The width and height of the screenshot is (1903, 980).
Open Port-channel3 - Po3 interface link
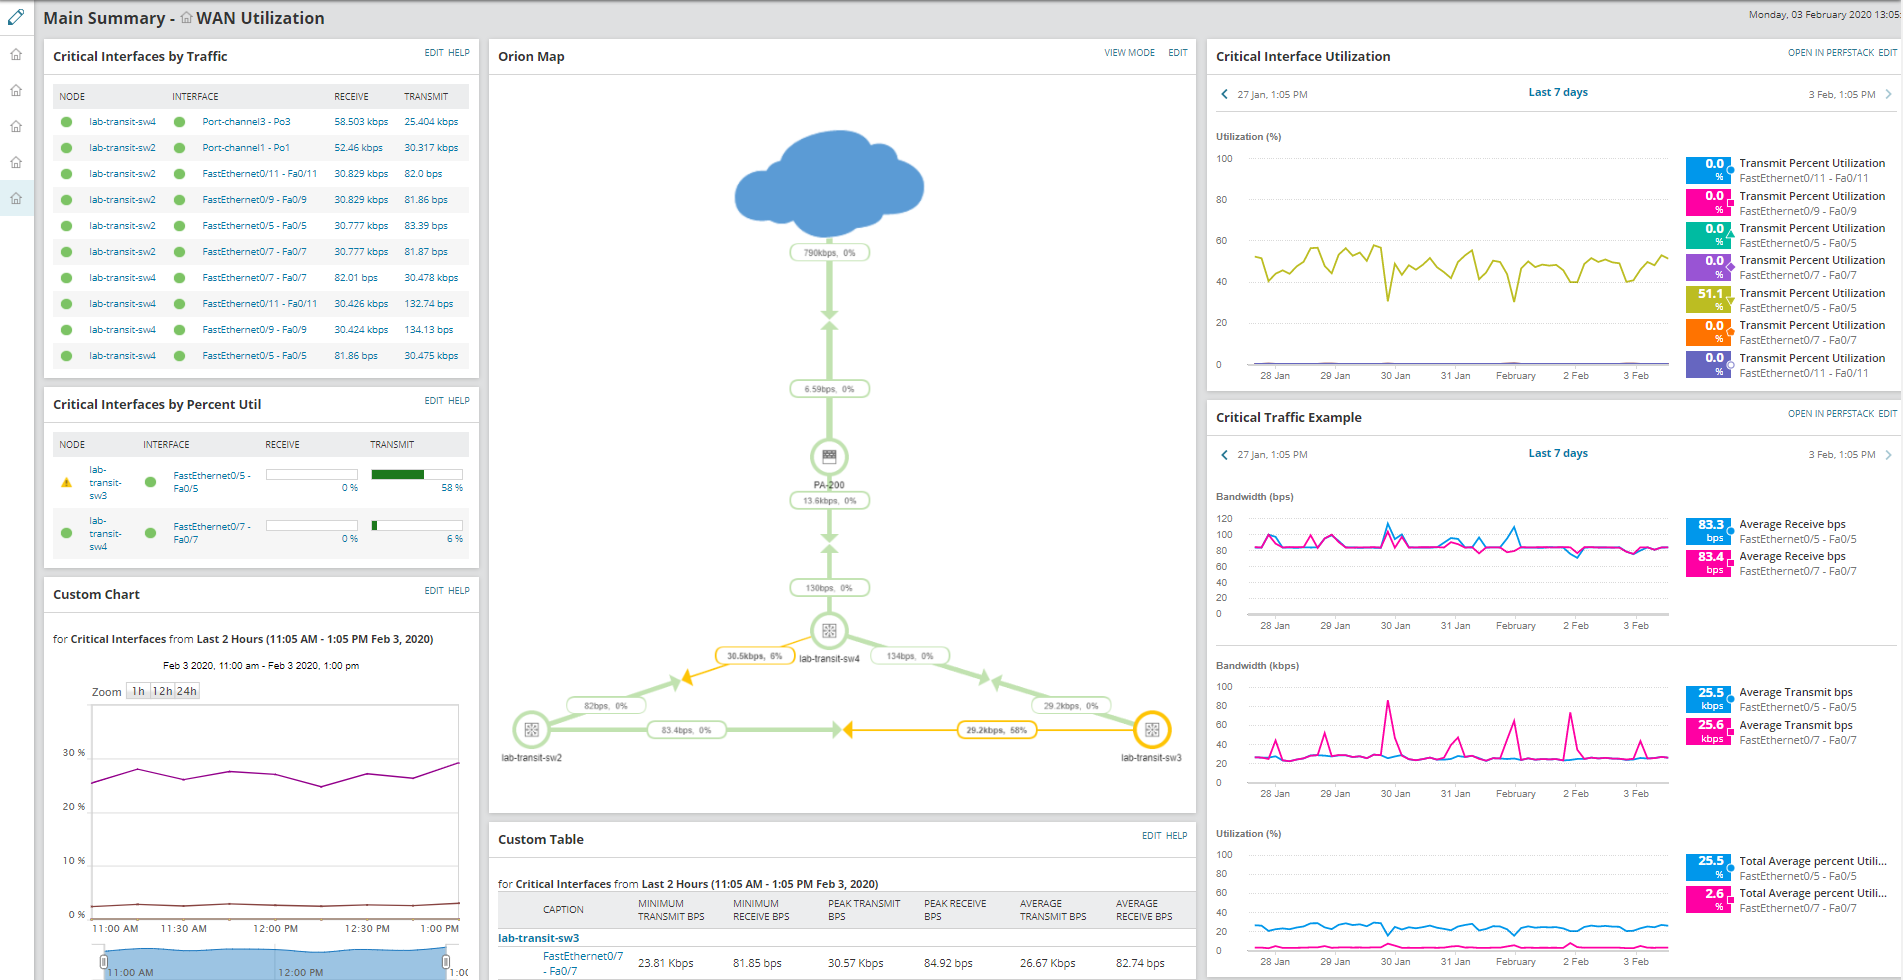pyautogui.click(x=246, y=122)
